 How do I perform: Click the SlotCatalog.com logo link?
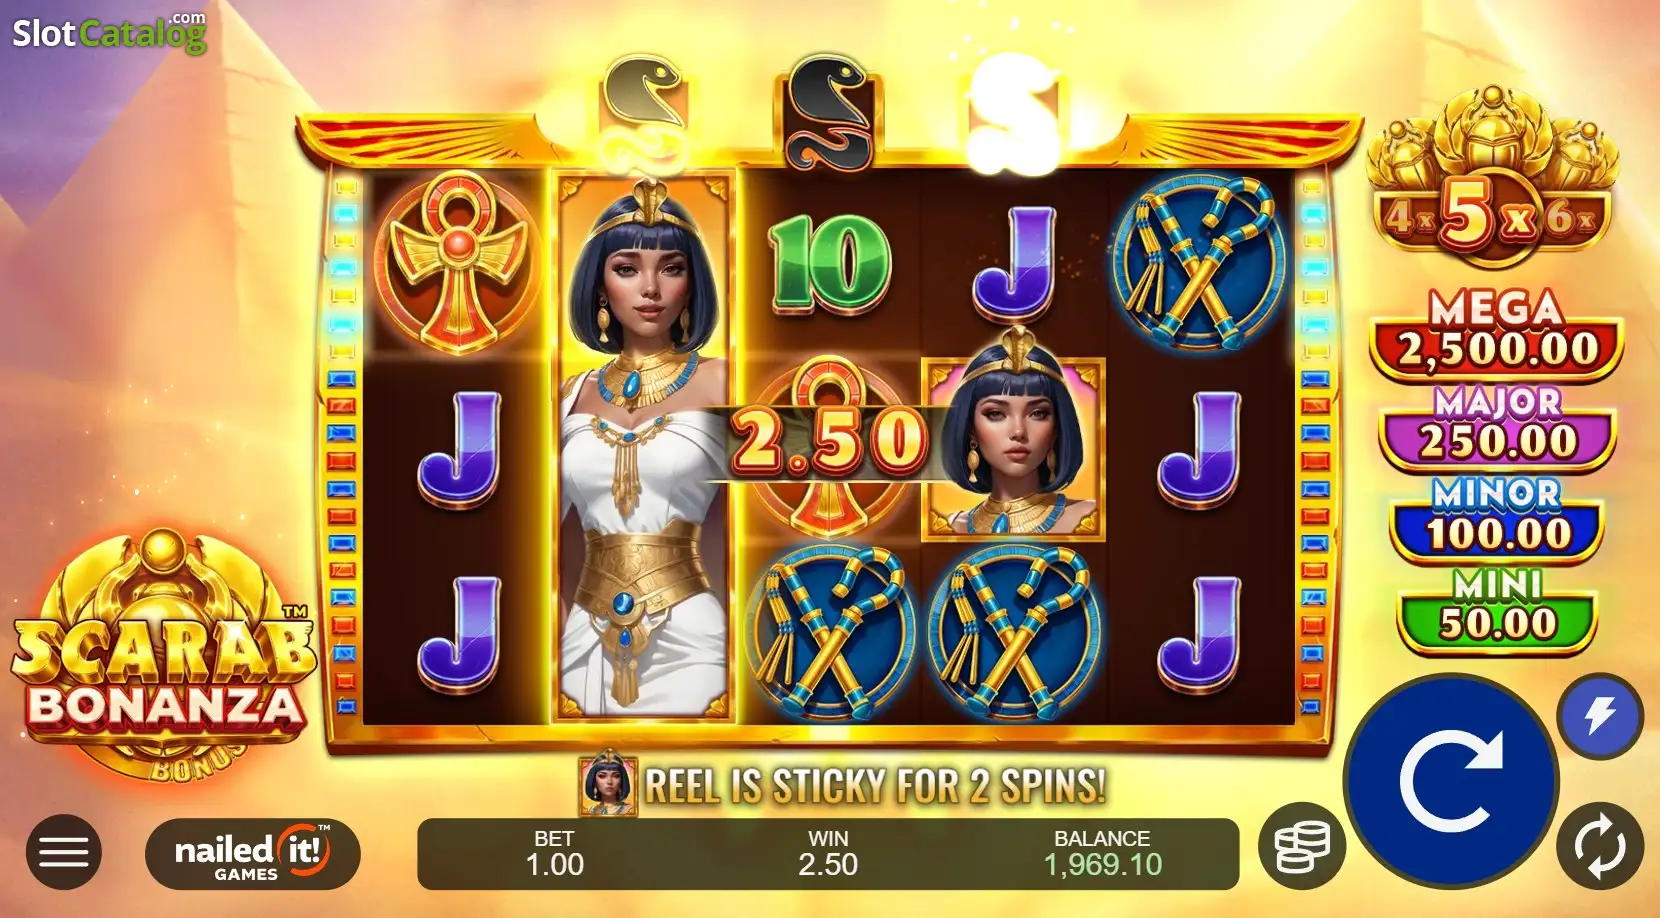tap(109, 32)
